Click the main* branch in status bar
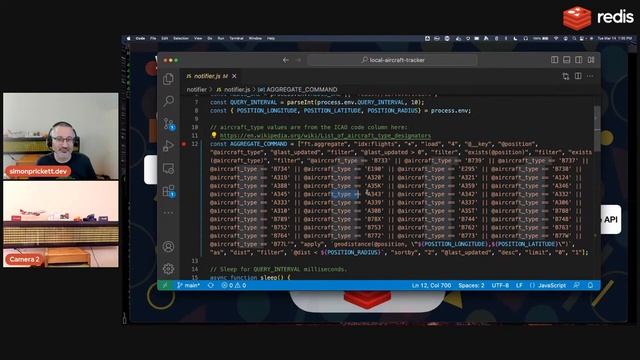 [x=188, y=285]
